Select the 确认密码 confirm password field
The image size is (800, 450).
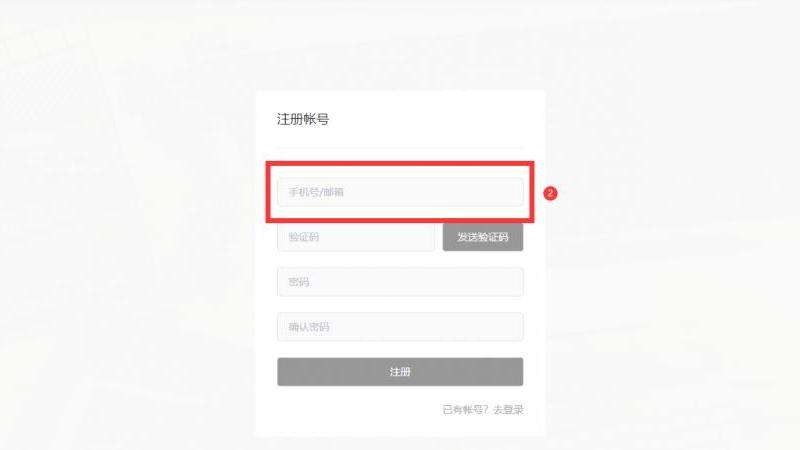tap(400, 327)
